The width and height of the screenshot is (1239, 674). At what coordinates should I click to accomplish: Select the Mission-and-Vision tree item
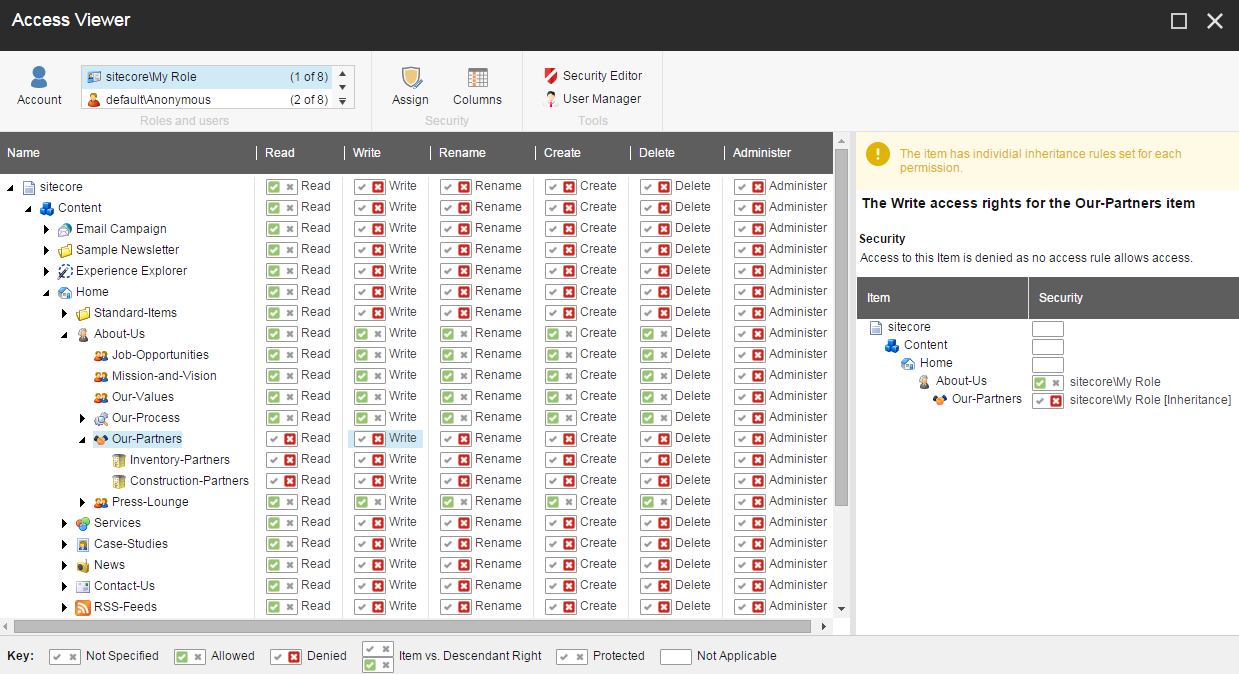(x=164, y=376)
